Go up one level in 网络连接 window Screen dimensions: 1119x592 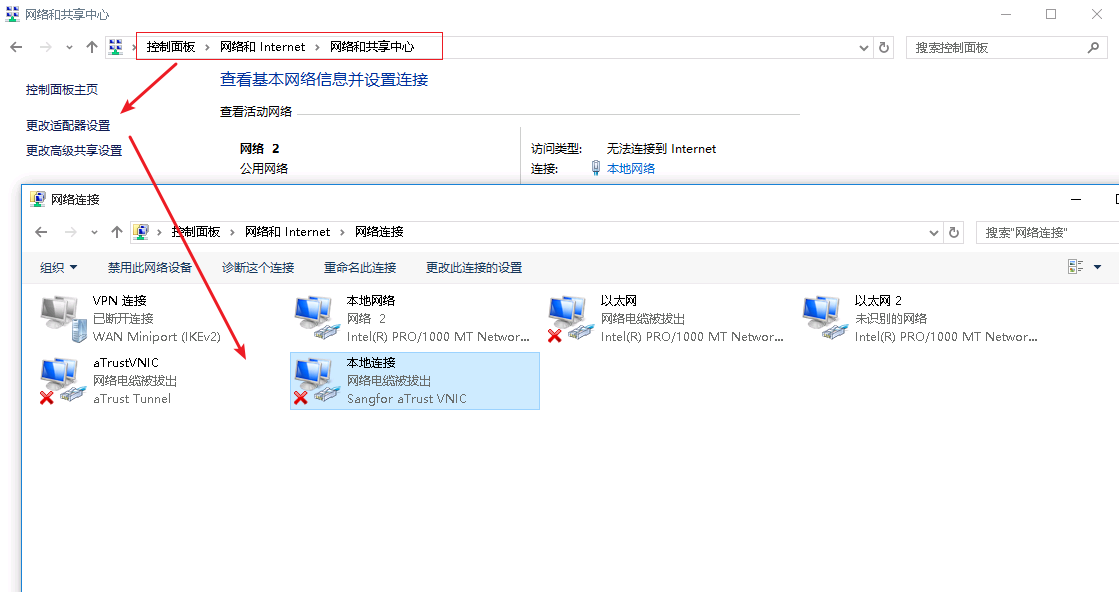pyautogui.click(x=117, y=232)
